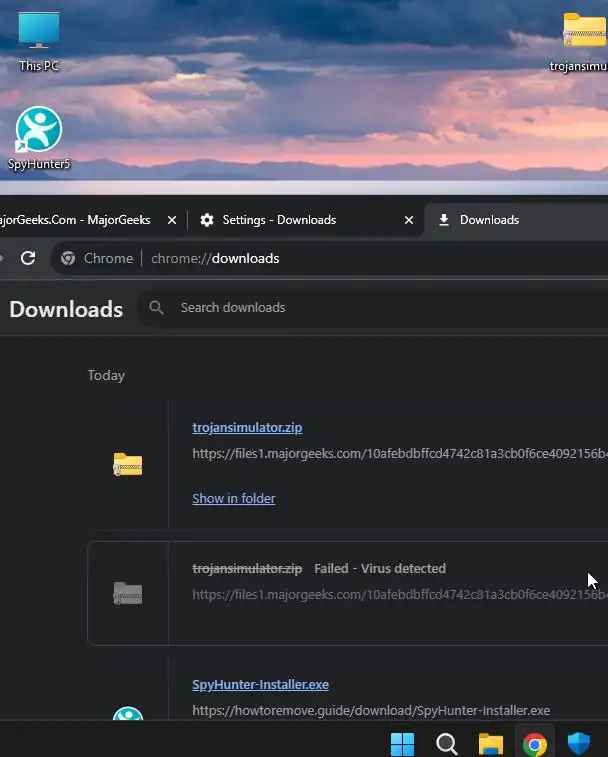The height and width of the screenshot is (757, 608).
Task: Click struck-through trojansimulator.zip name
Action: 247,569
